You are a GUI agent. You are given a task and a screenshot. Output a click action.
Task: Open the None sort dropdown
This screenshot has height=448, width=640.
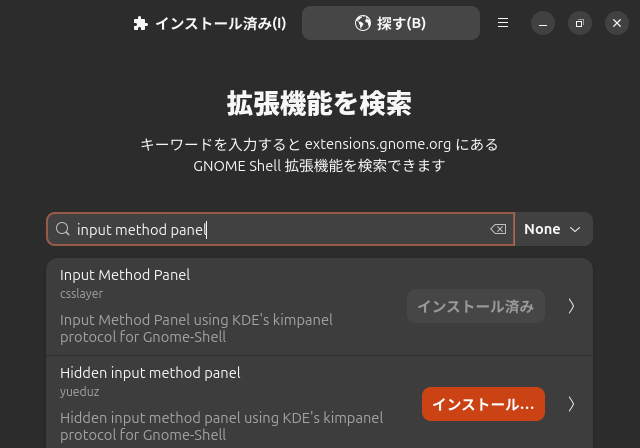[554, 229]
